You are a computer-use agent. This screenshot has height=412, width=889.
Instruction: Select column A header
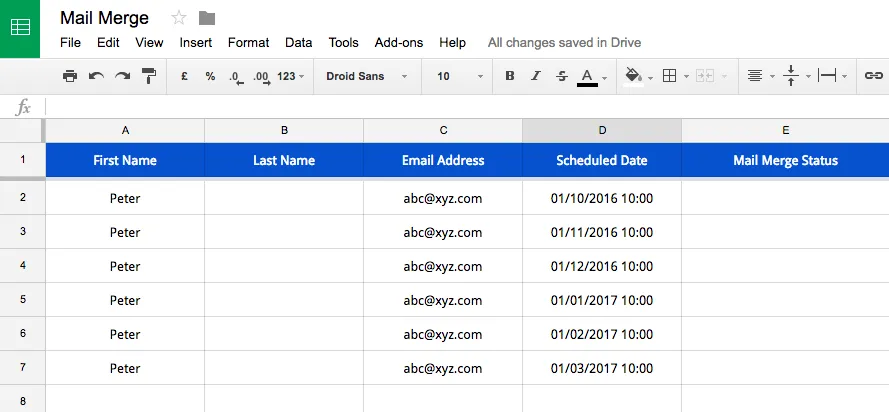tap(125, 130)
